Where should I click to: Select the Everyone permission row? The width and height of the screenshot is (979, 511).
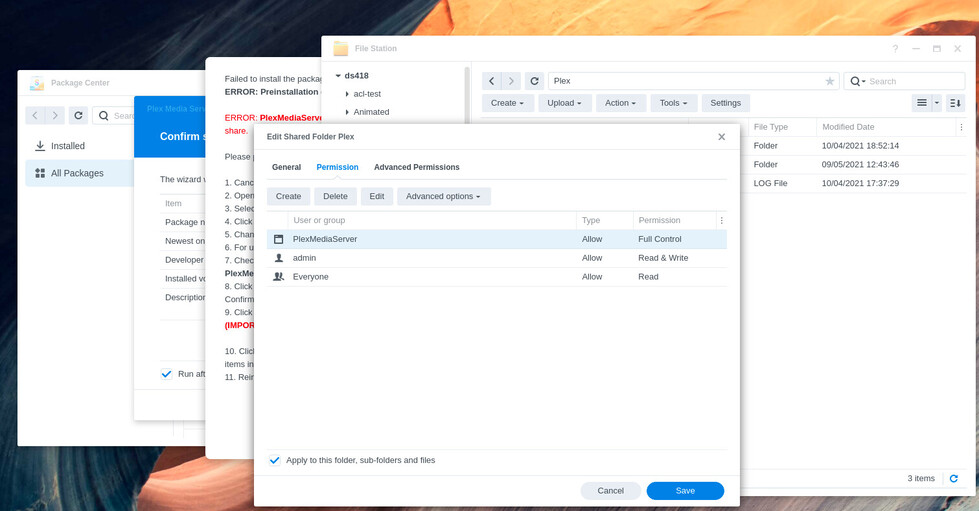pyautogui.click(x=497, y=277)
